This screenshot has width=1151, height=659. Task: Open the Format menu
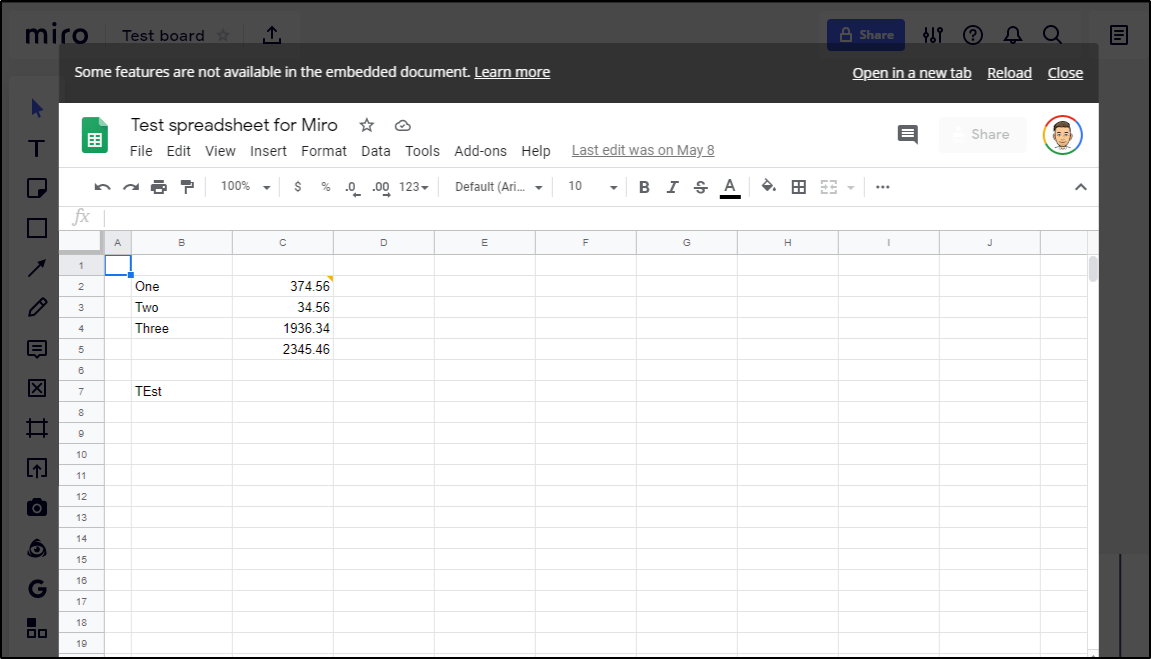[324, 150]
